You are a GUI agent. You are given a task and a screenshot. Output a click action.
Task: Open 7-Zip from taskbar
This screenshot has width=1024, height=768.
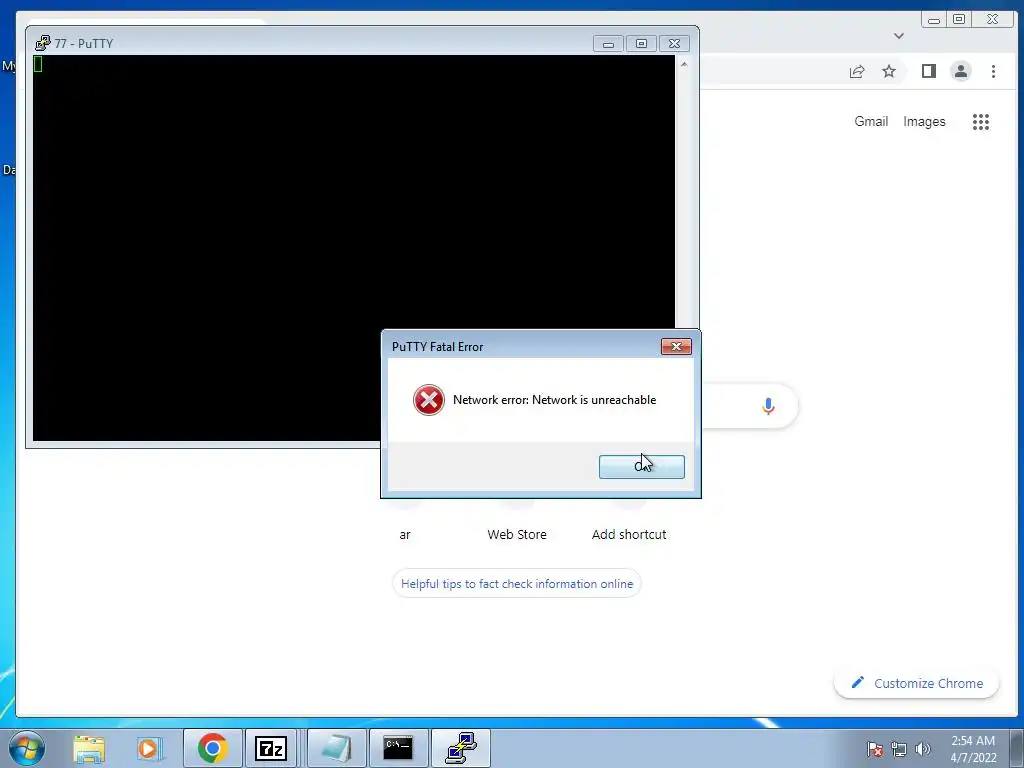[271, 748]
